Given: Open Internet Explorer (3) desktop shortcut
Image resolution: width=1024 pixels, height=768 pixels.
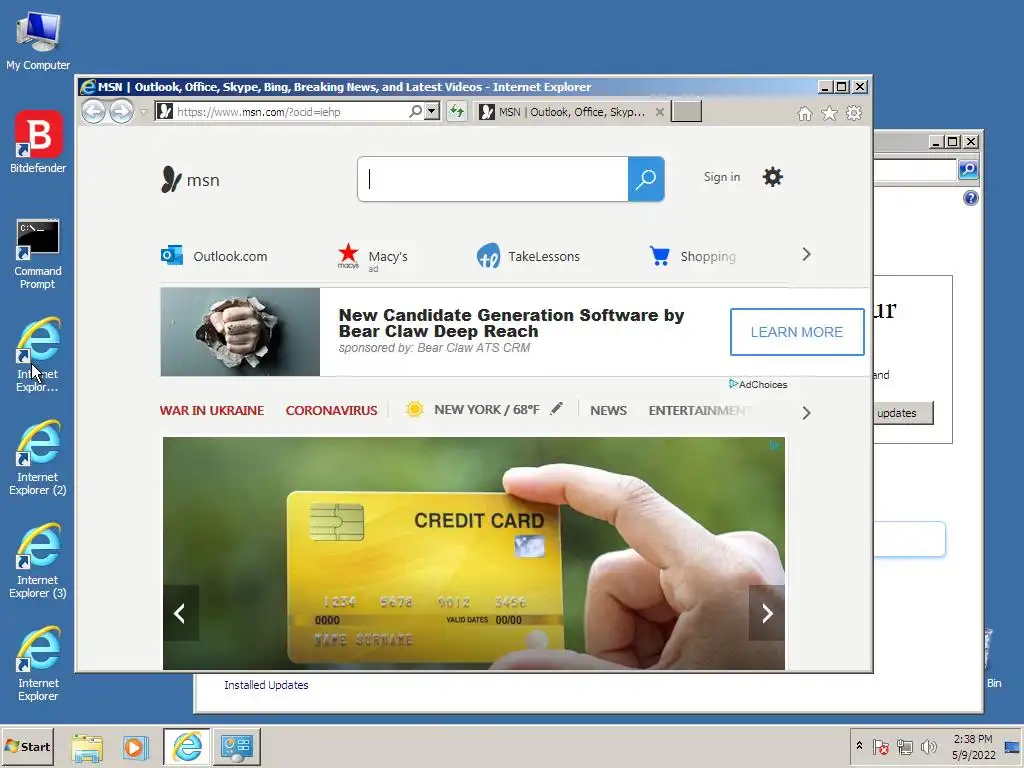Looking at the screenshot, I should pyautogui.click(x=38, y=561).
